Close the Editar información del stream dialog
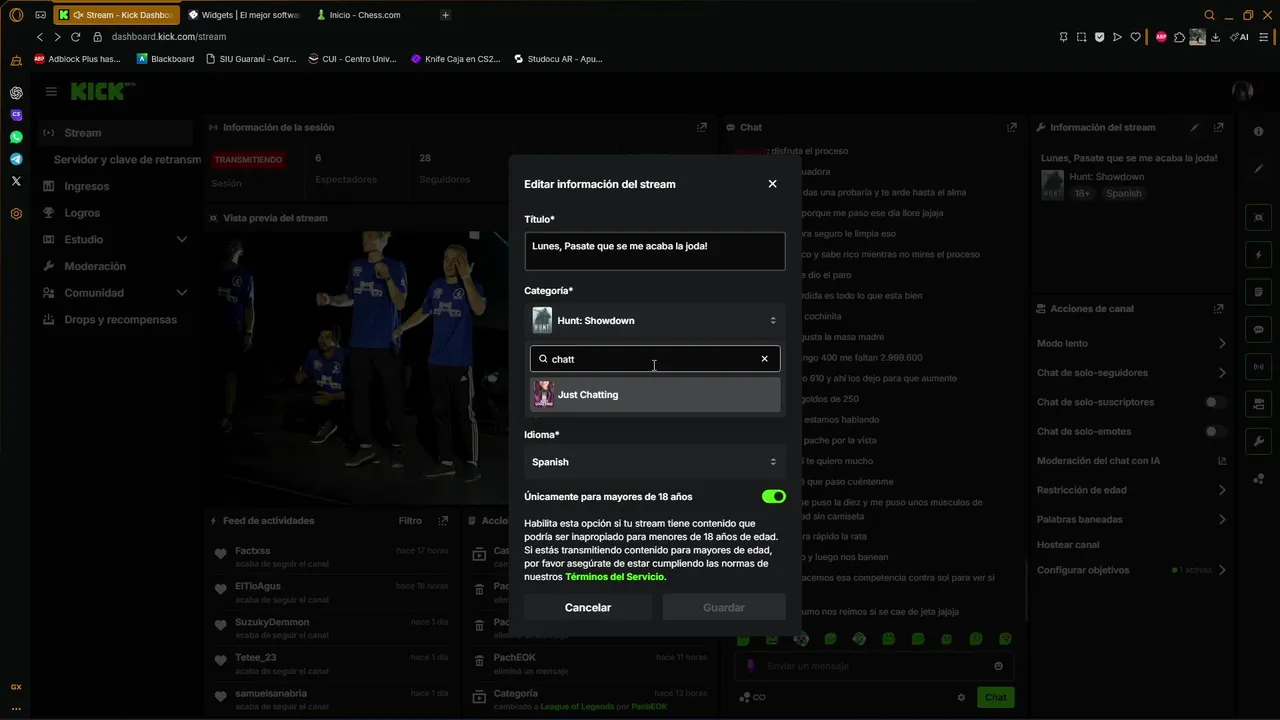 pyautogui.click(x=772, y=184)
